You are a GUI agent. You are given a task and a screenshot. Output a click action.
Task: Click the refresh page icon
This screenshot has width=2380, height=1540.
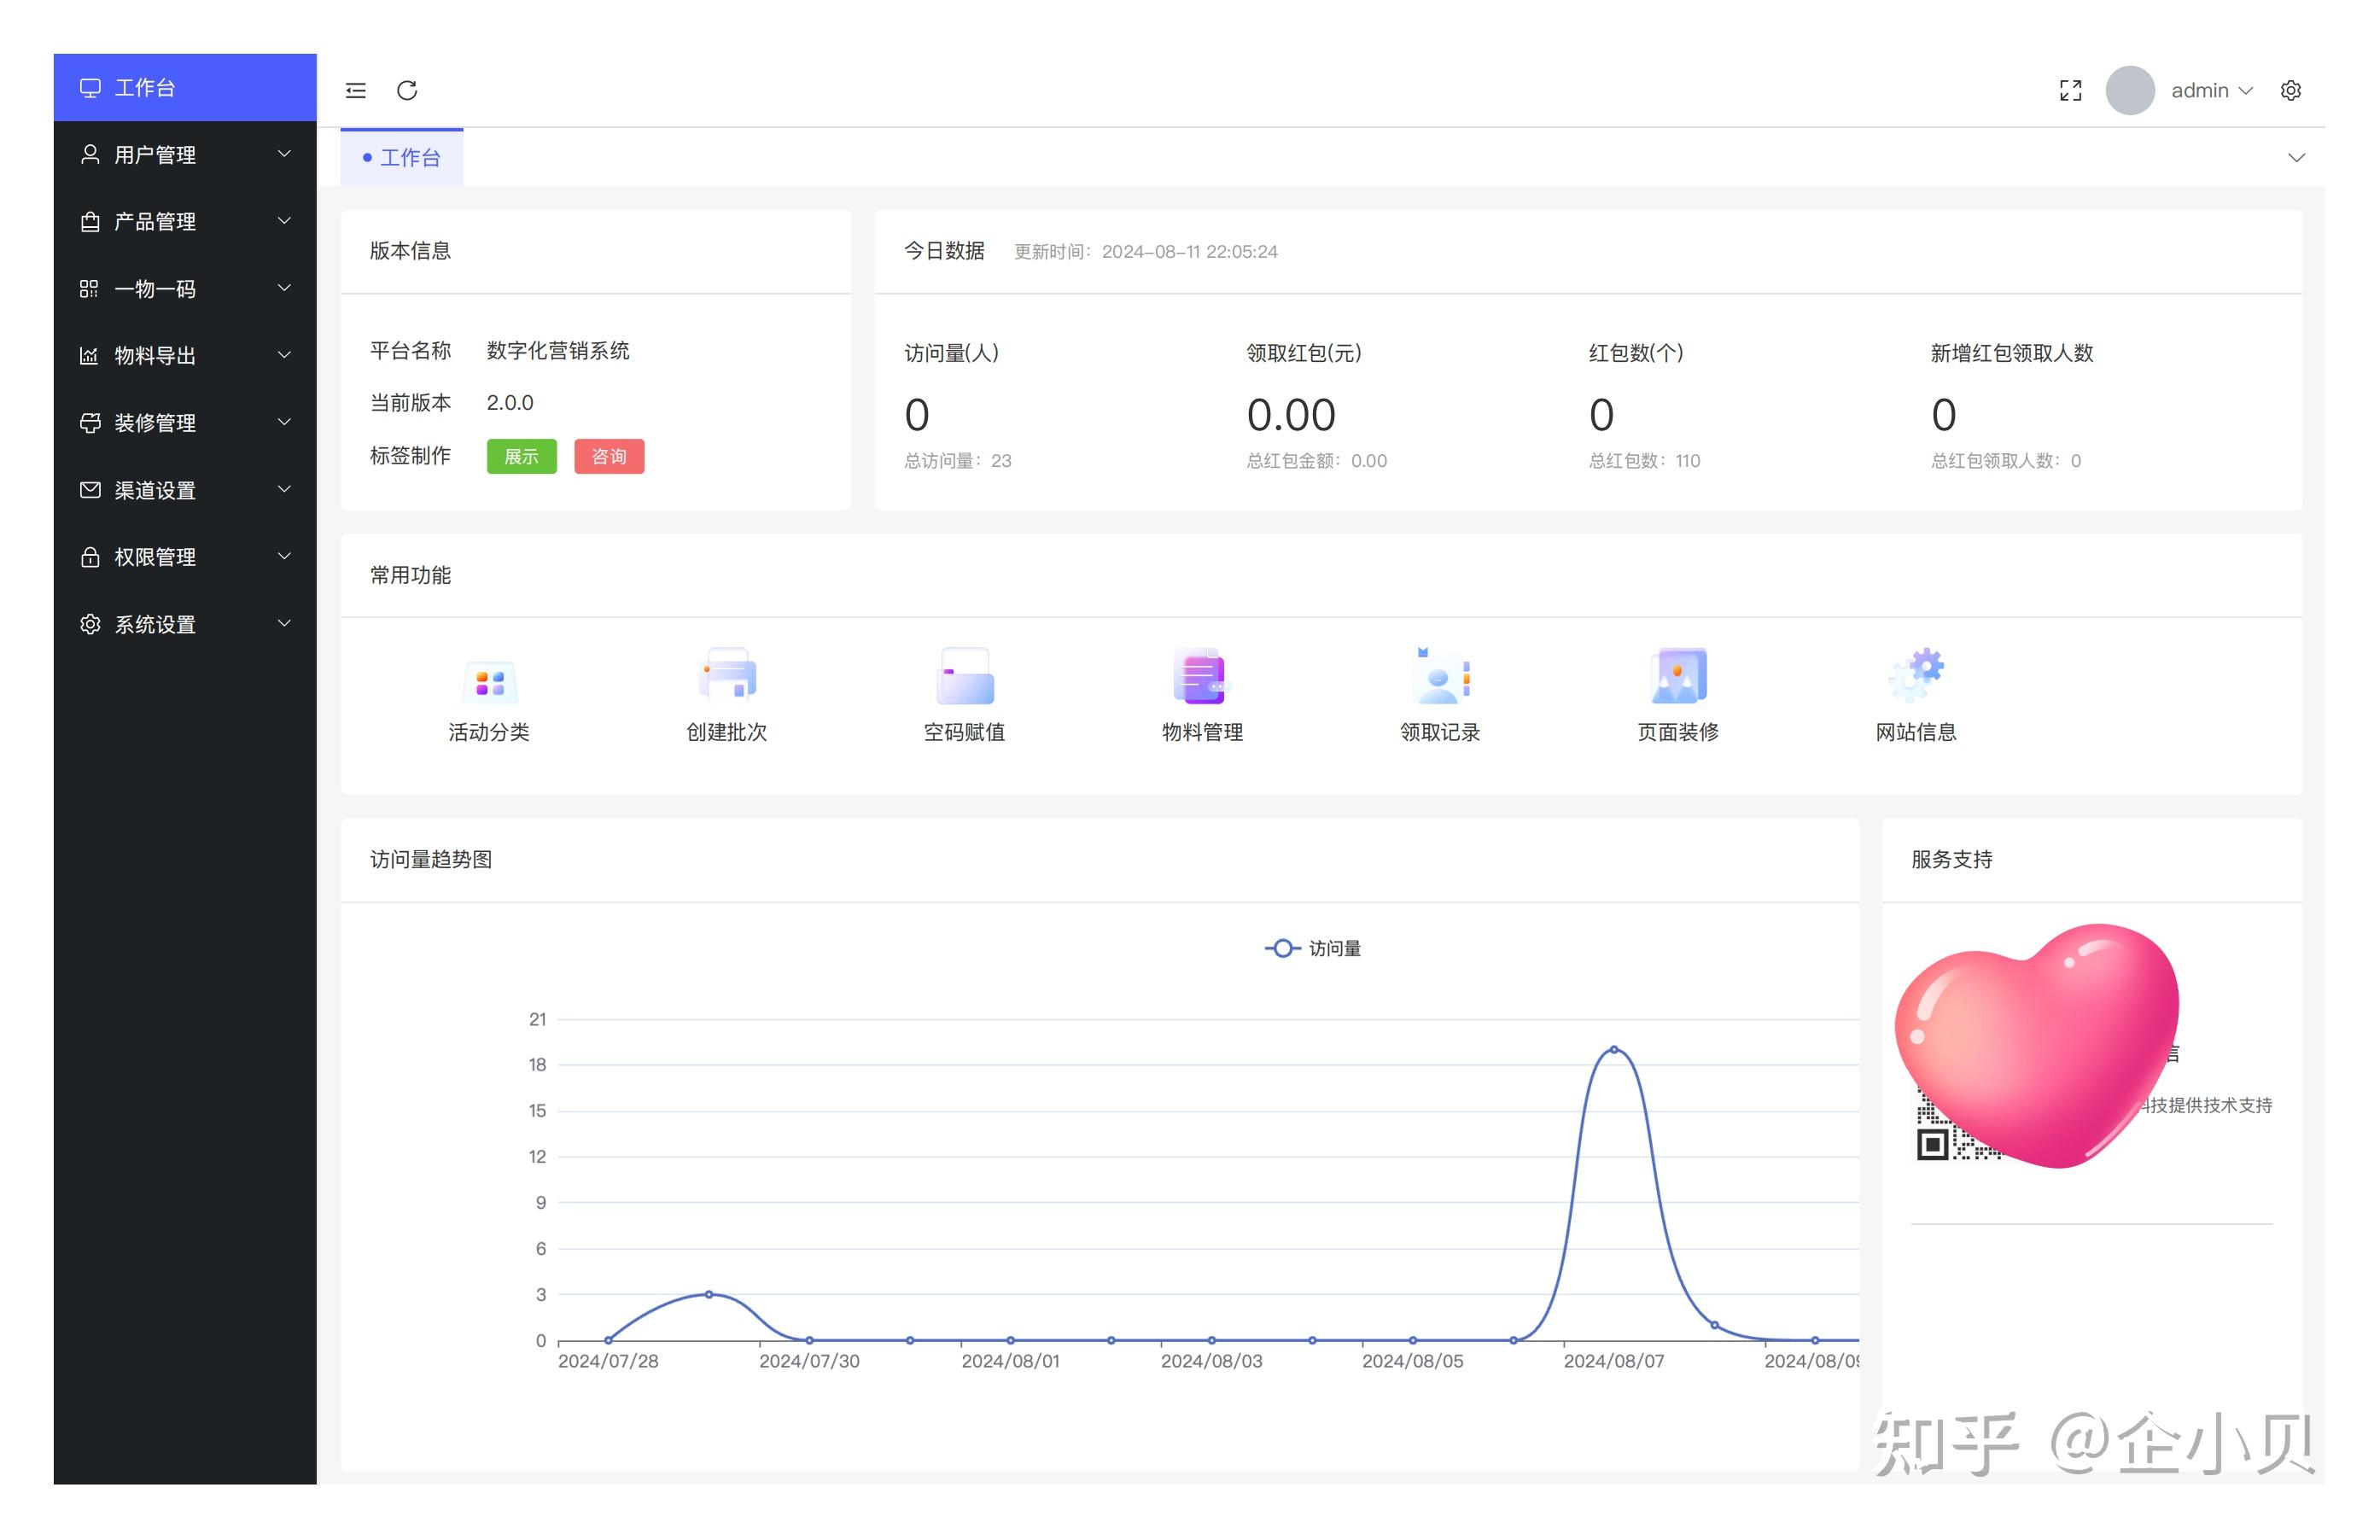[x=407, y=90]
